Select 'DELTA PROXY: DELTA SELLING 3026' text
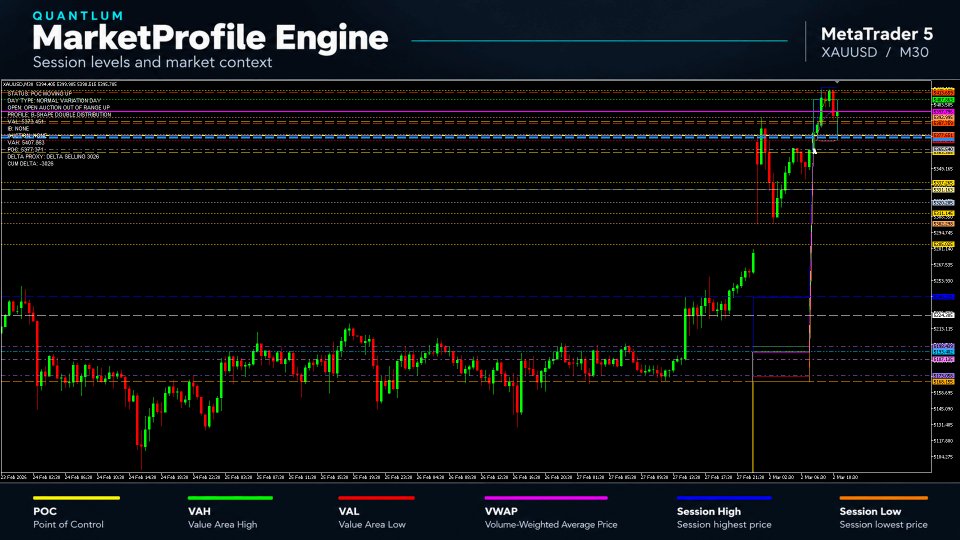This screenshot has height=540, width=960. (x=53, y=157)
